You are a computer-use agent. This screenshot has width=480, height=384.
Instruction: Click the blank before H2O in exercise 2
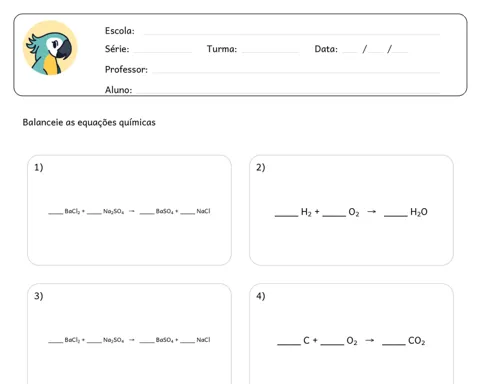[396, 216]
